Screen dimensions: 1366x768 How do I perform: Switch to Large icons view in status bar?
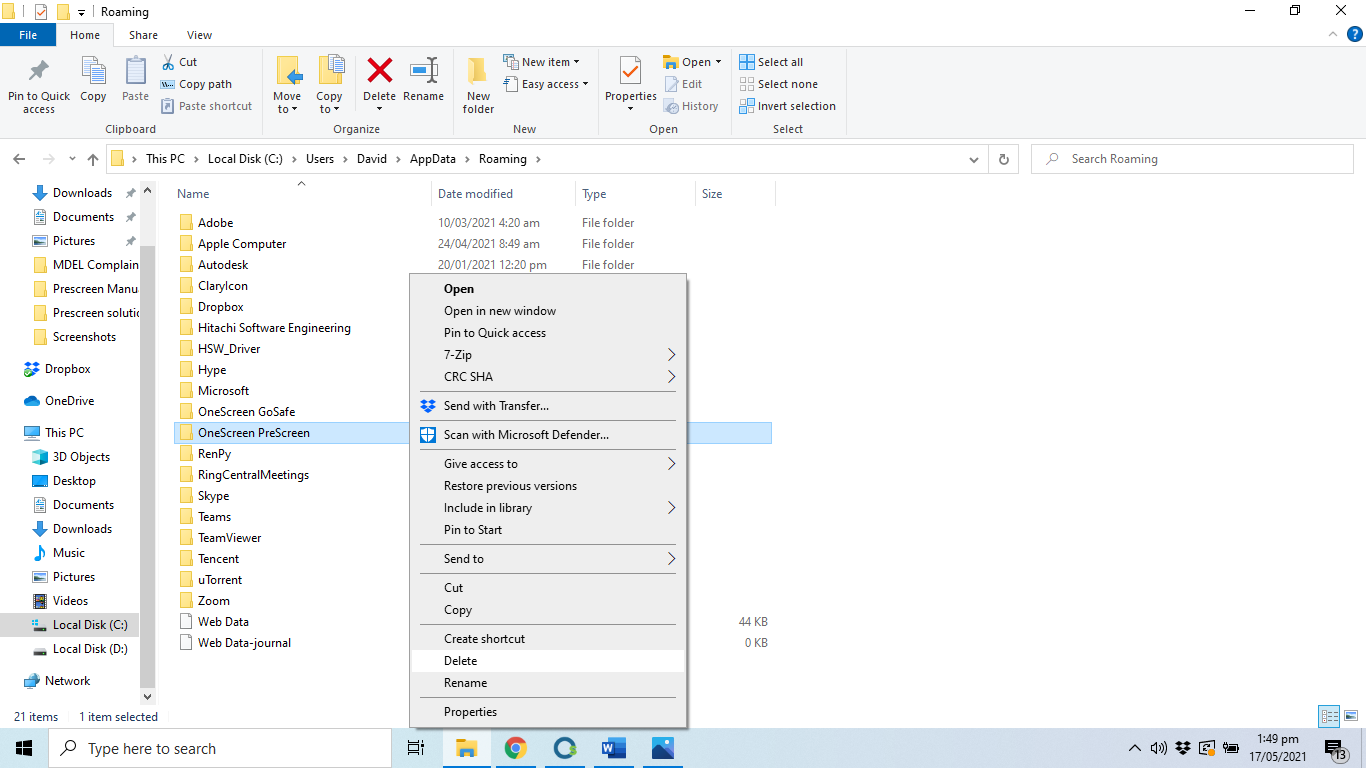[1351, 716]
